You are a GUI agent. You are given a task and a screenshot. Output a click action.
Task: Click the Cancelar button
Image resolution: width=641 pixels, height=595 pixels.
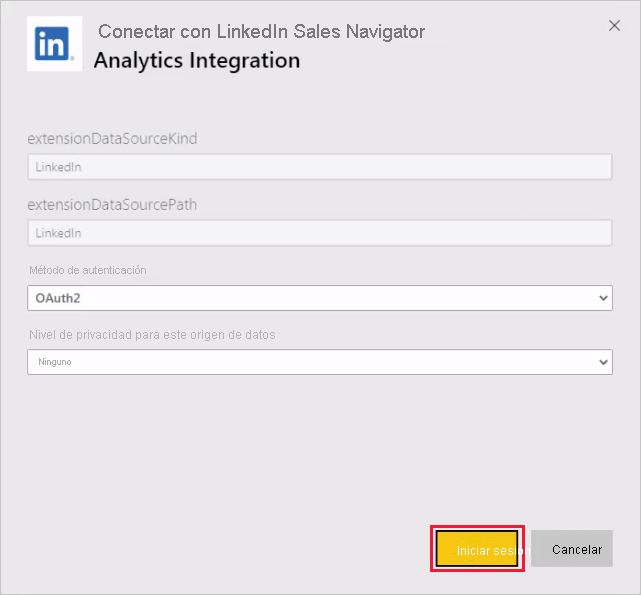click(572, 549)
